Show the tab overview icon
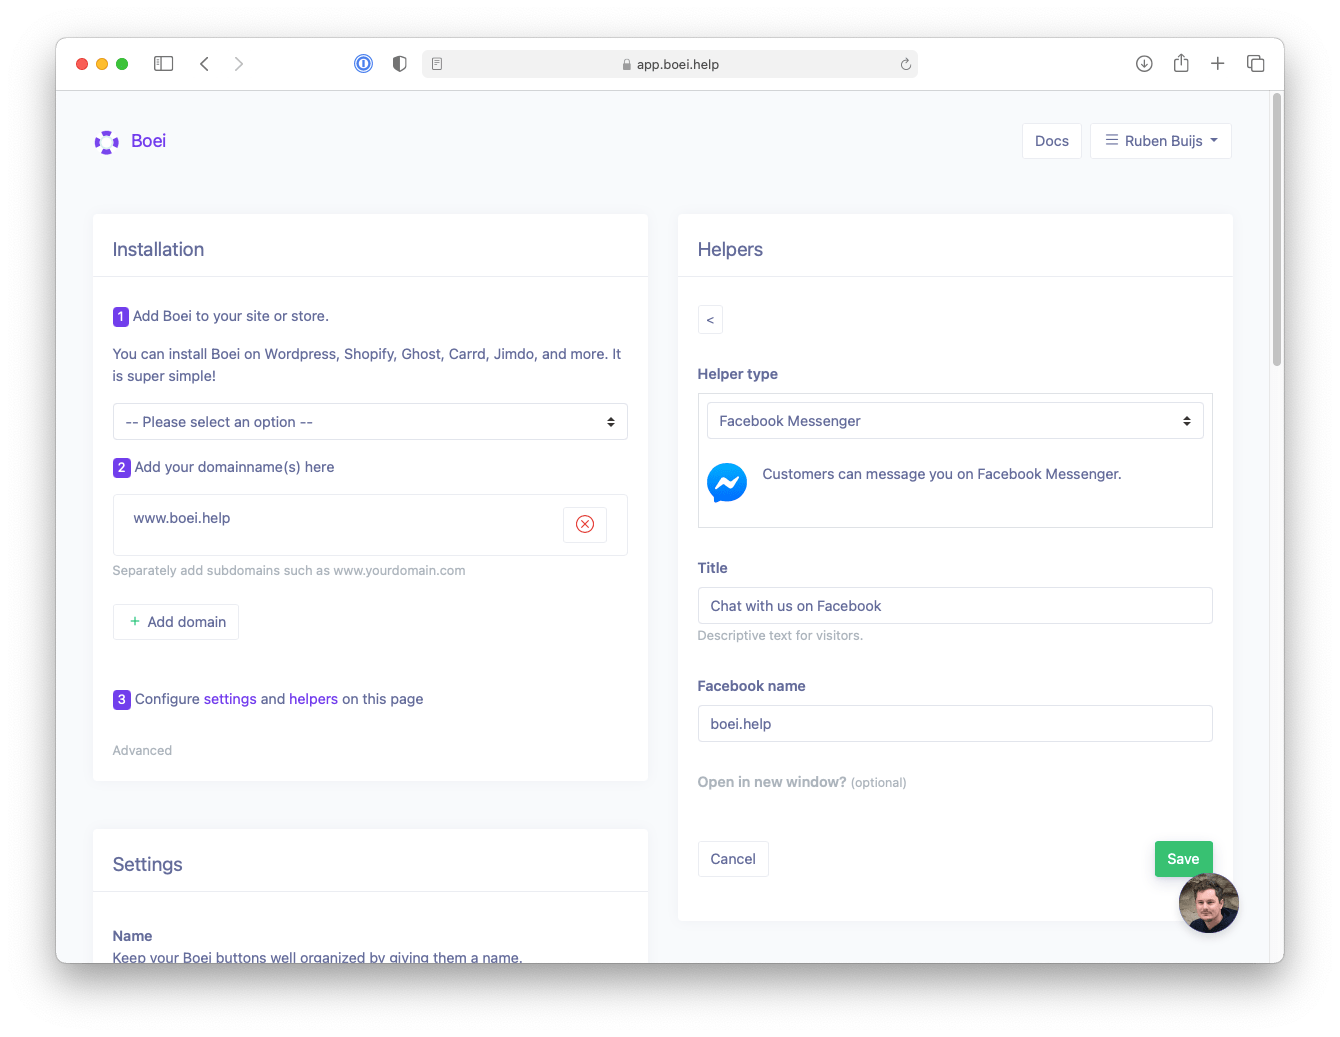 [1256, 64]
